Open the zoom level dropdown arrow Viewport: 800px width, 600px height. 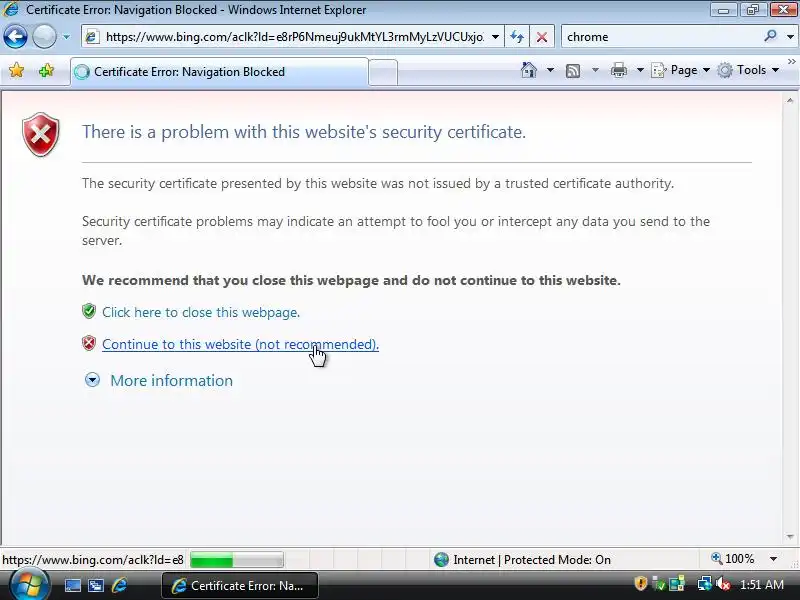point(773,559)
